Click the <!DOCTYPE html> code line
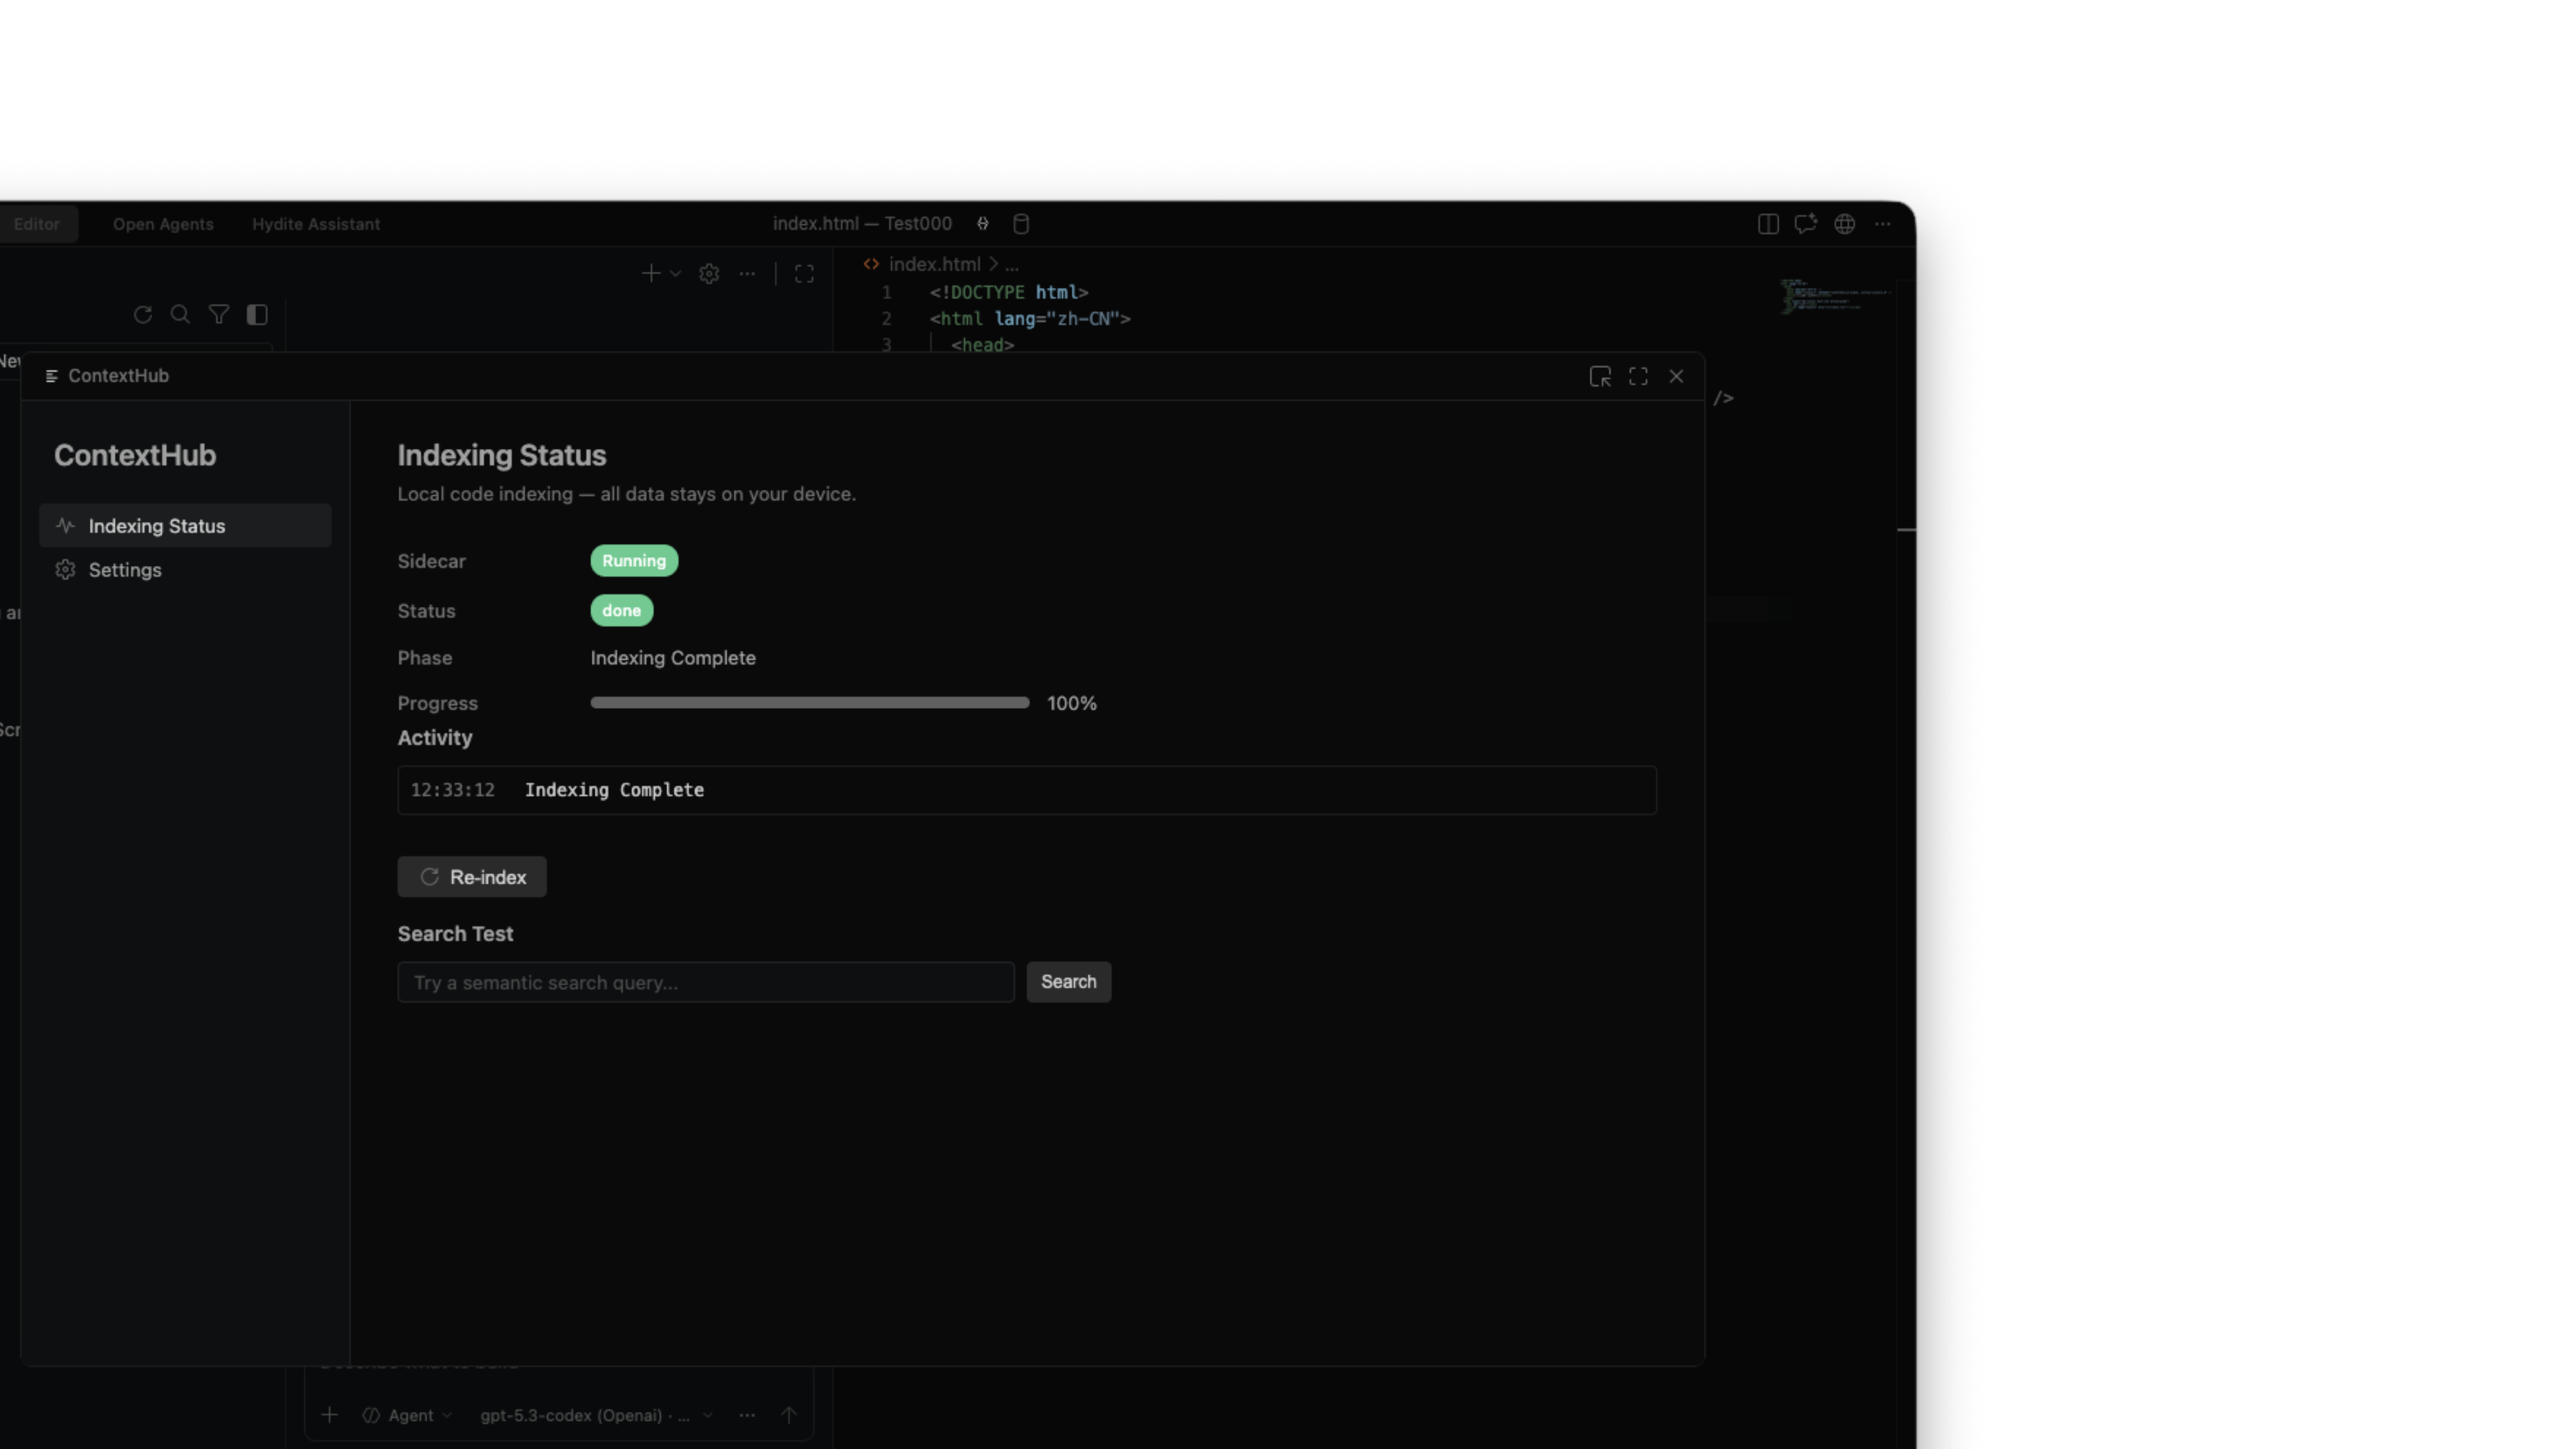 point(1009,292)
